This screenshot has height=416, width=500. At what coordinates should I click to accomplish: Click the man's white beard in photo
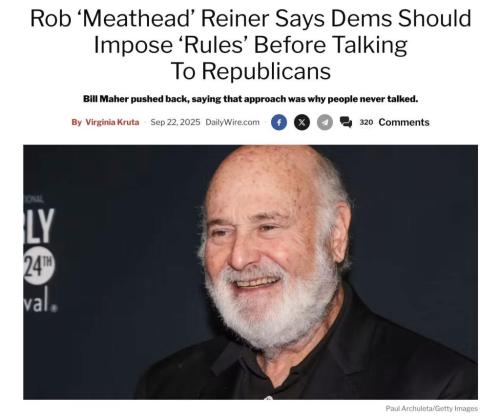pos(270,310)
